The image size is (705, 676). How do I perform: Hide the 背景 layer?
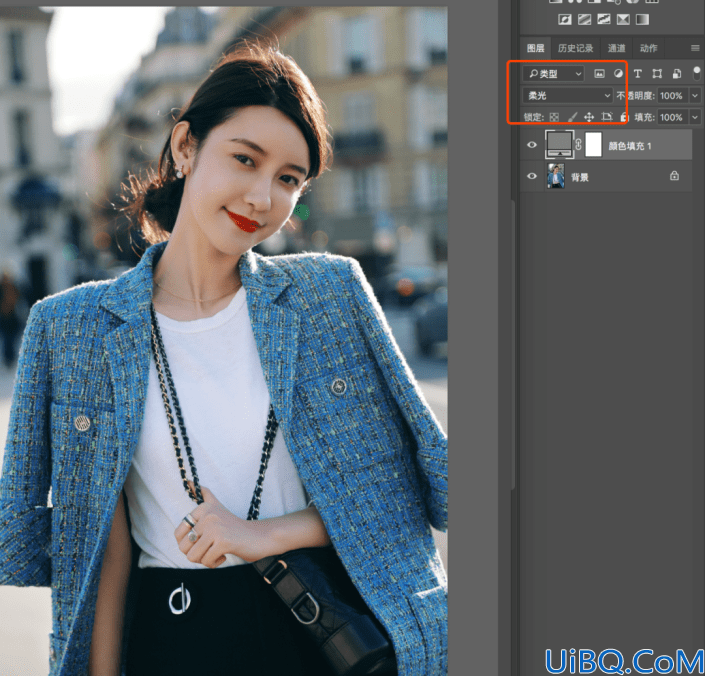coord(531,176)
